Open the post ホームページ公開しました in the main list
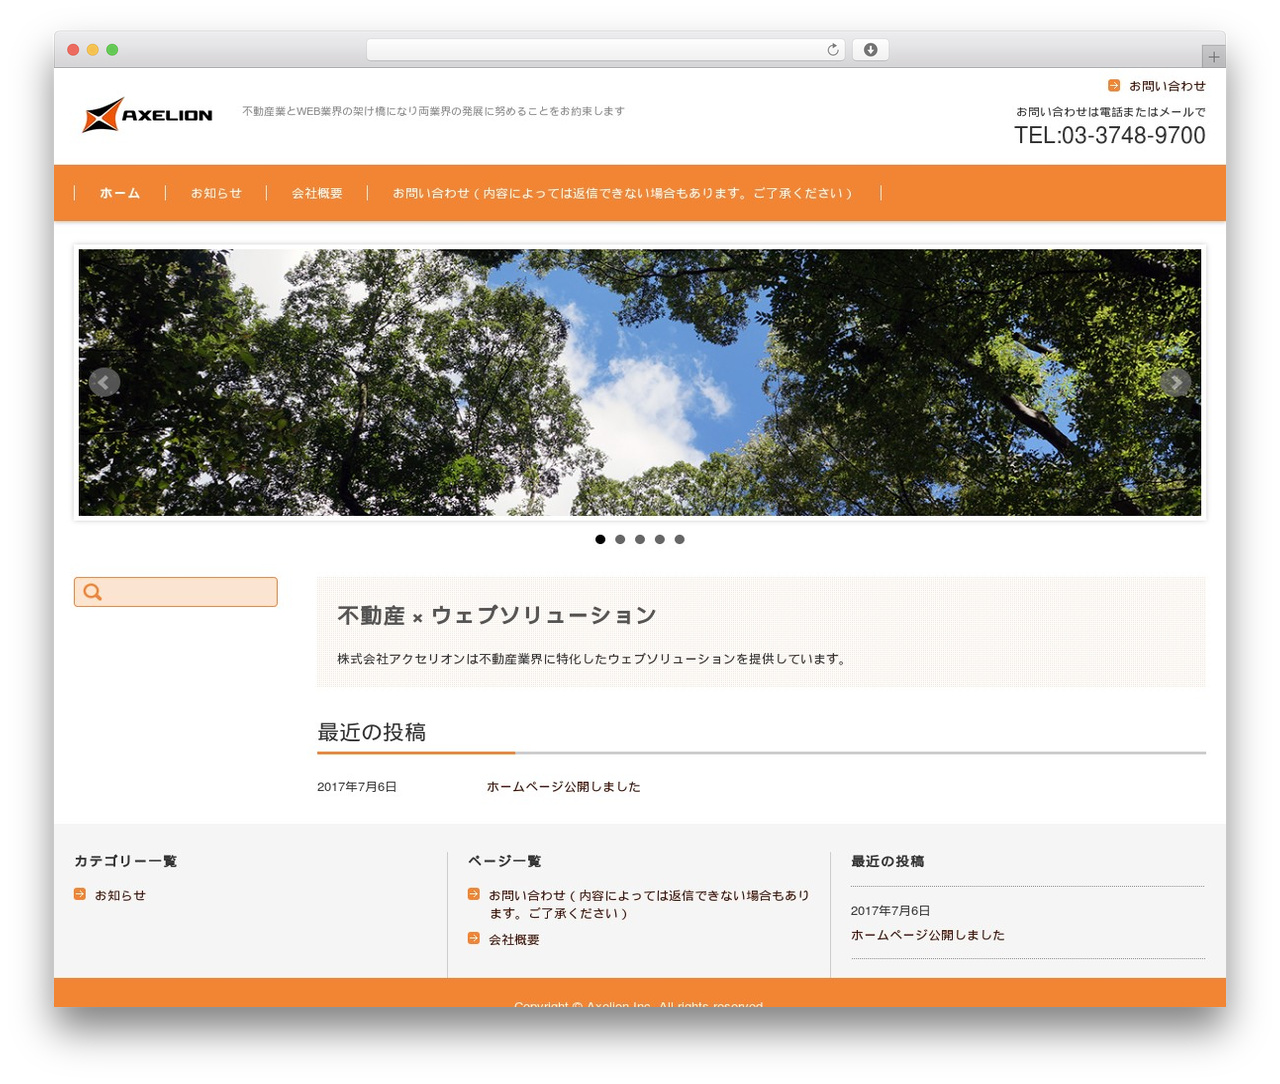 (563, 787)
